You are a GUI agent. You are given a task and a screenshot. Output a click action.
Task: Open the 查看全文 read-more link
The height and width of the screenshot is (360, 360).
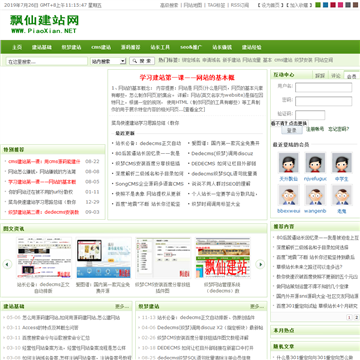[194, 109]
